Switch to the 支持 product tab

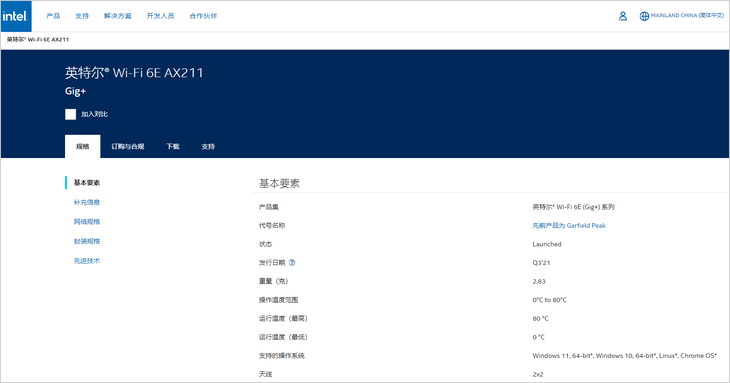(x=208, y=146)
